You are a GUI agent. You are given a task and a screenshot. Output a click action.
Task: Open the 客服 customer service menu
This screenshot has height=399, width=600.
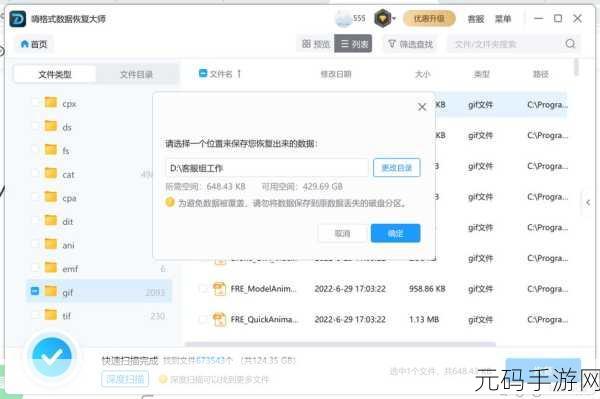click(476, 19)
